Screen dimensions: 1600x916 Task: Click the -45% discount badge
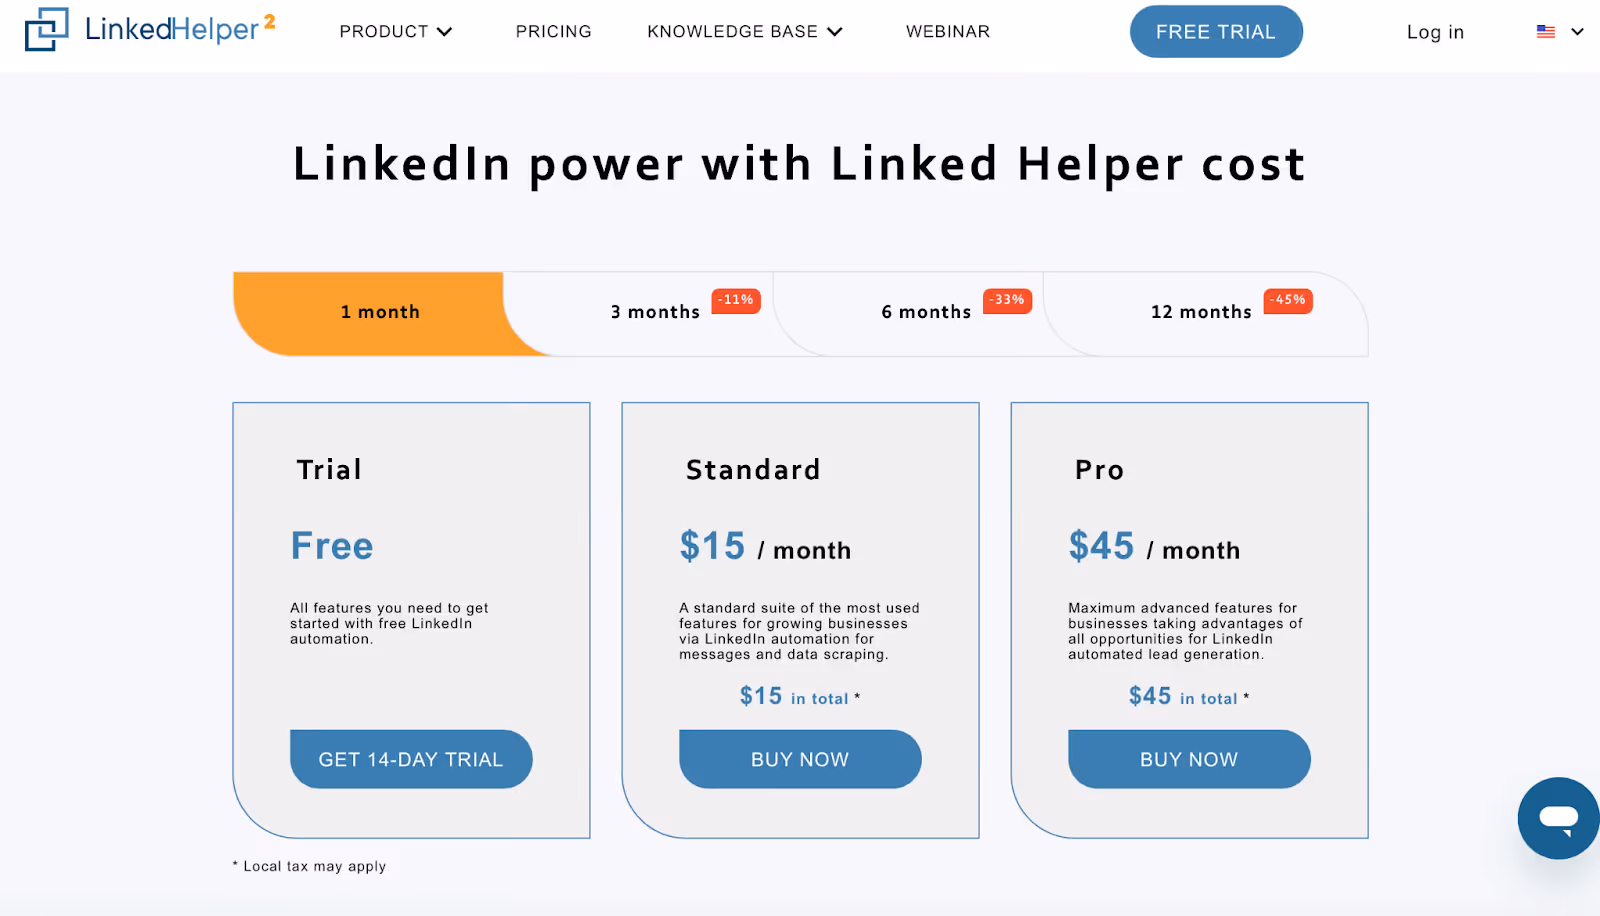pos(1288,300)
